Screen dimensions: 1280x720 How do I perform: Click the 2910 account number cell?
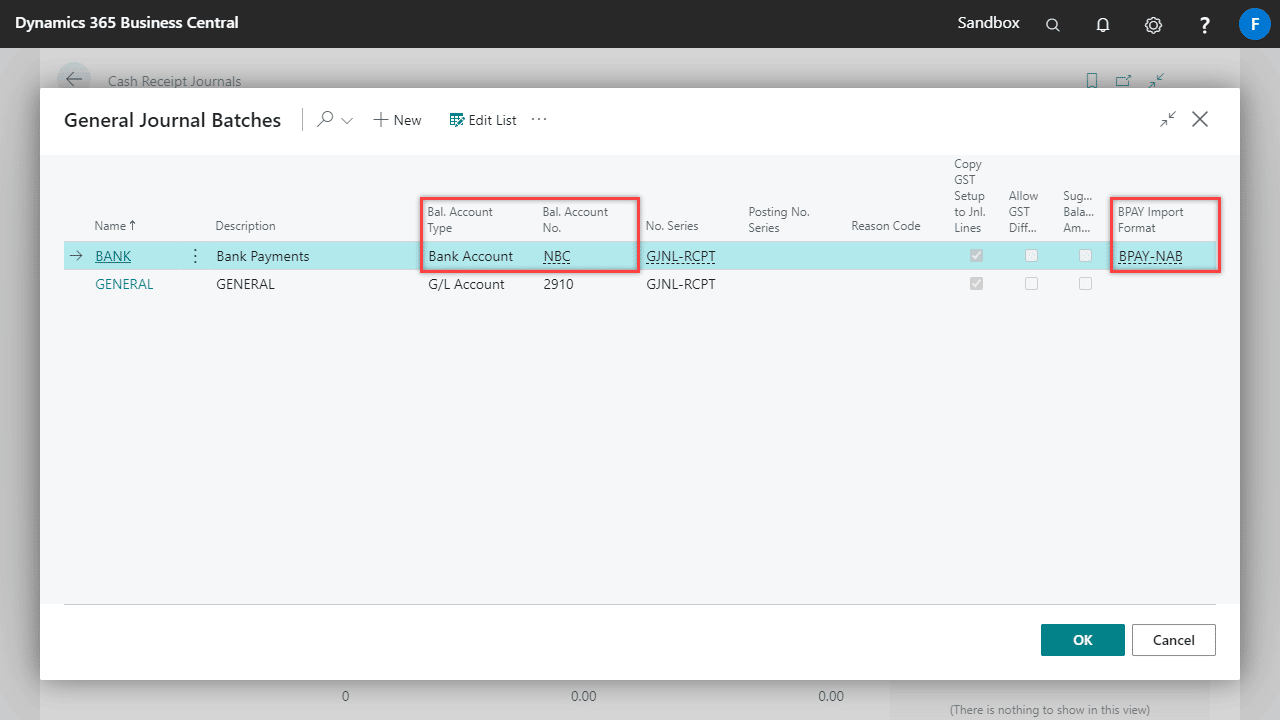tap(558, 284)
